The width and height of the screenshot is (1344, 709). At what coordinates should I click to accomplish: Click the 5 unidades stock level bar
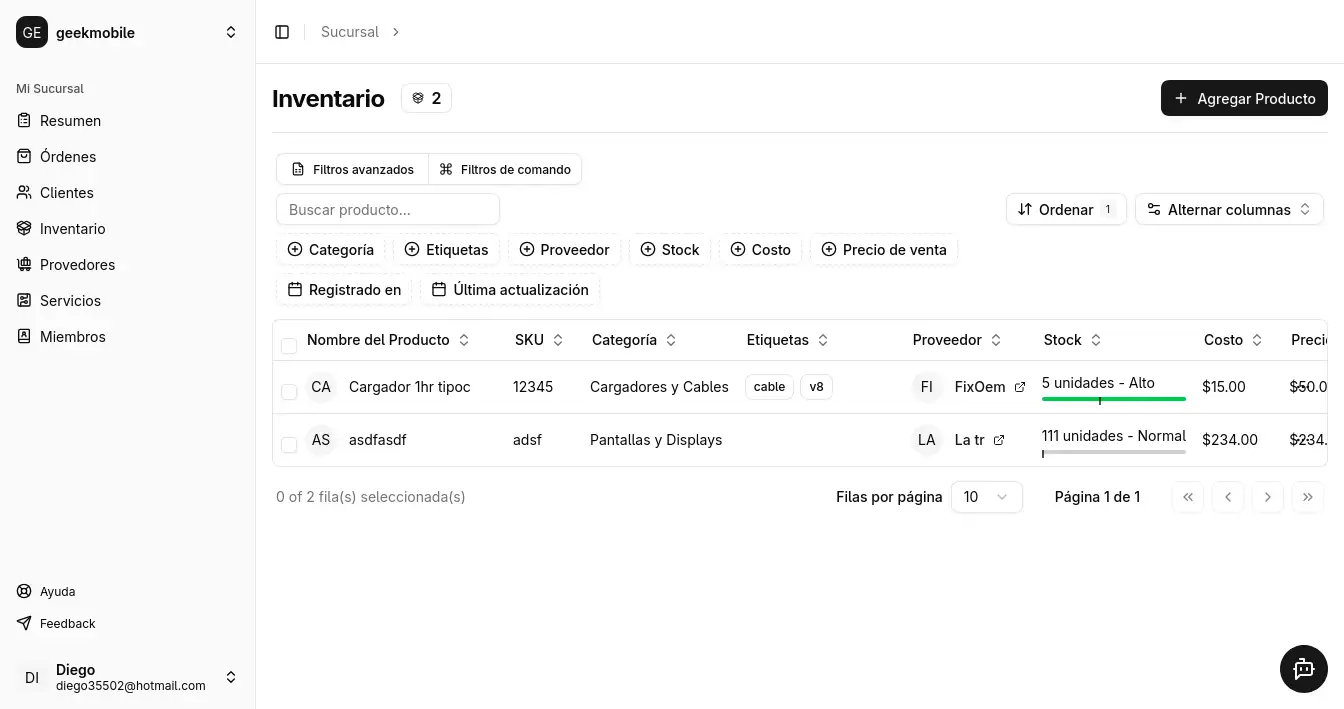tap(1113, 399)
